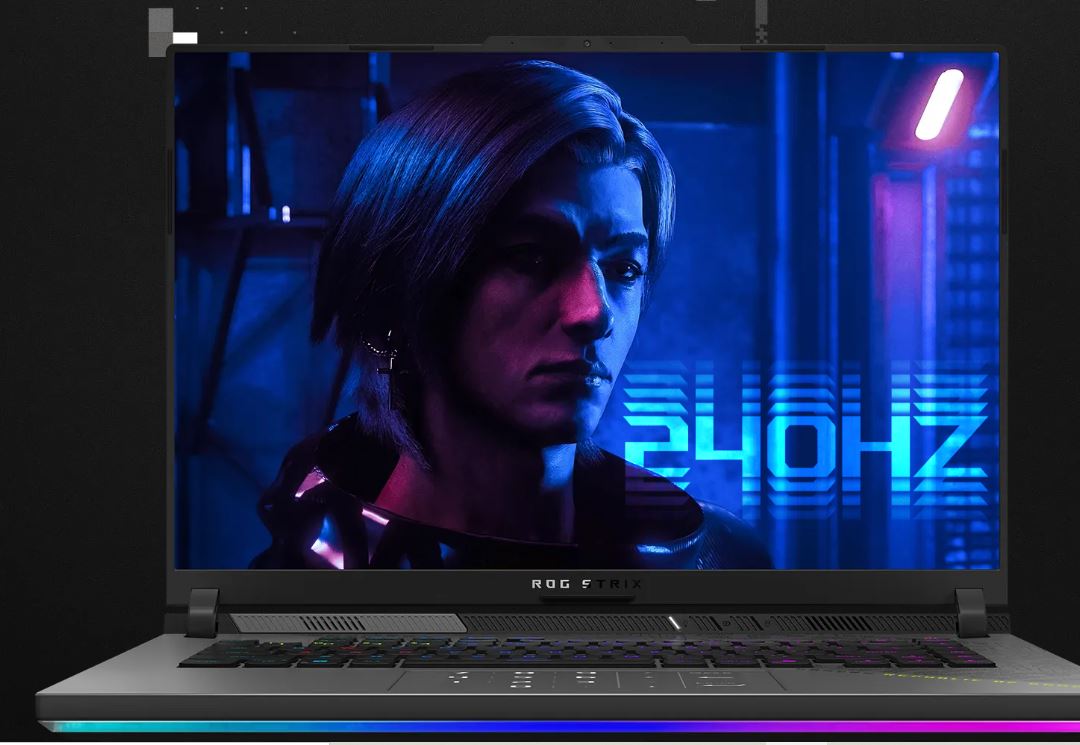The height and width of the screenshot is (745, 1080).
Task: Click the RGB light bar on front edge
Action: coord(560,726)
